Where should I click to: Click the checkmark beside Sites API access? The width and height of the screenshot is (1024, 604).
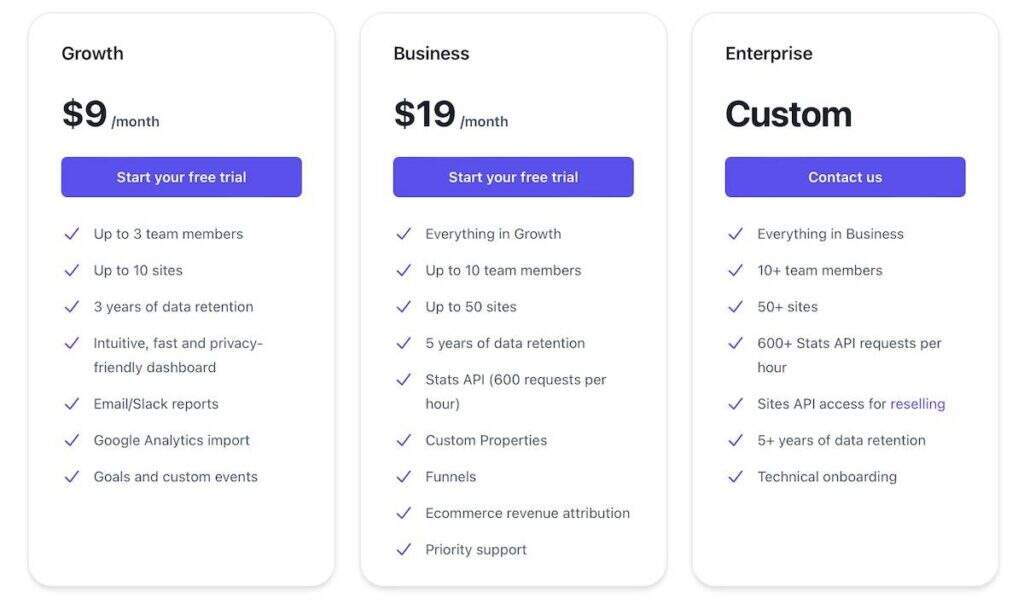(736, 404)
